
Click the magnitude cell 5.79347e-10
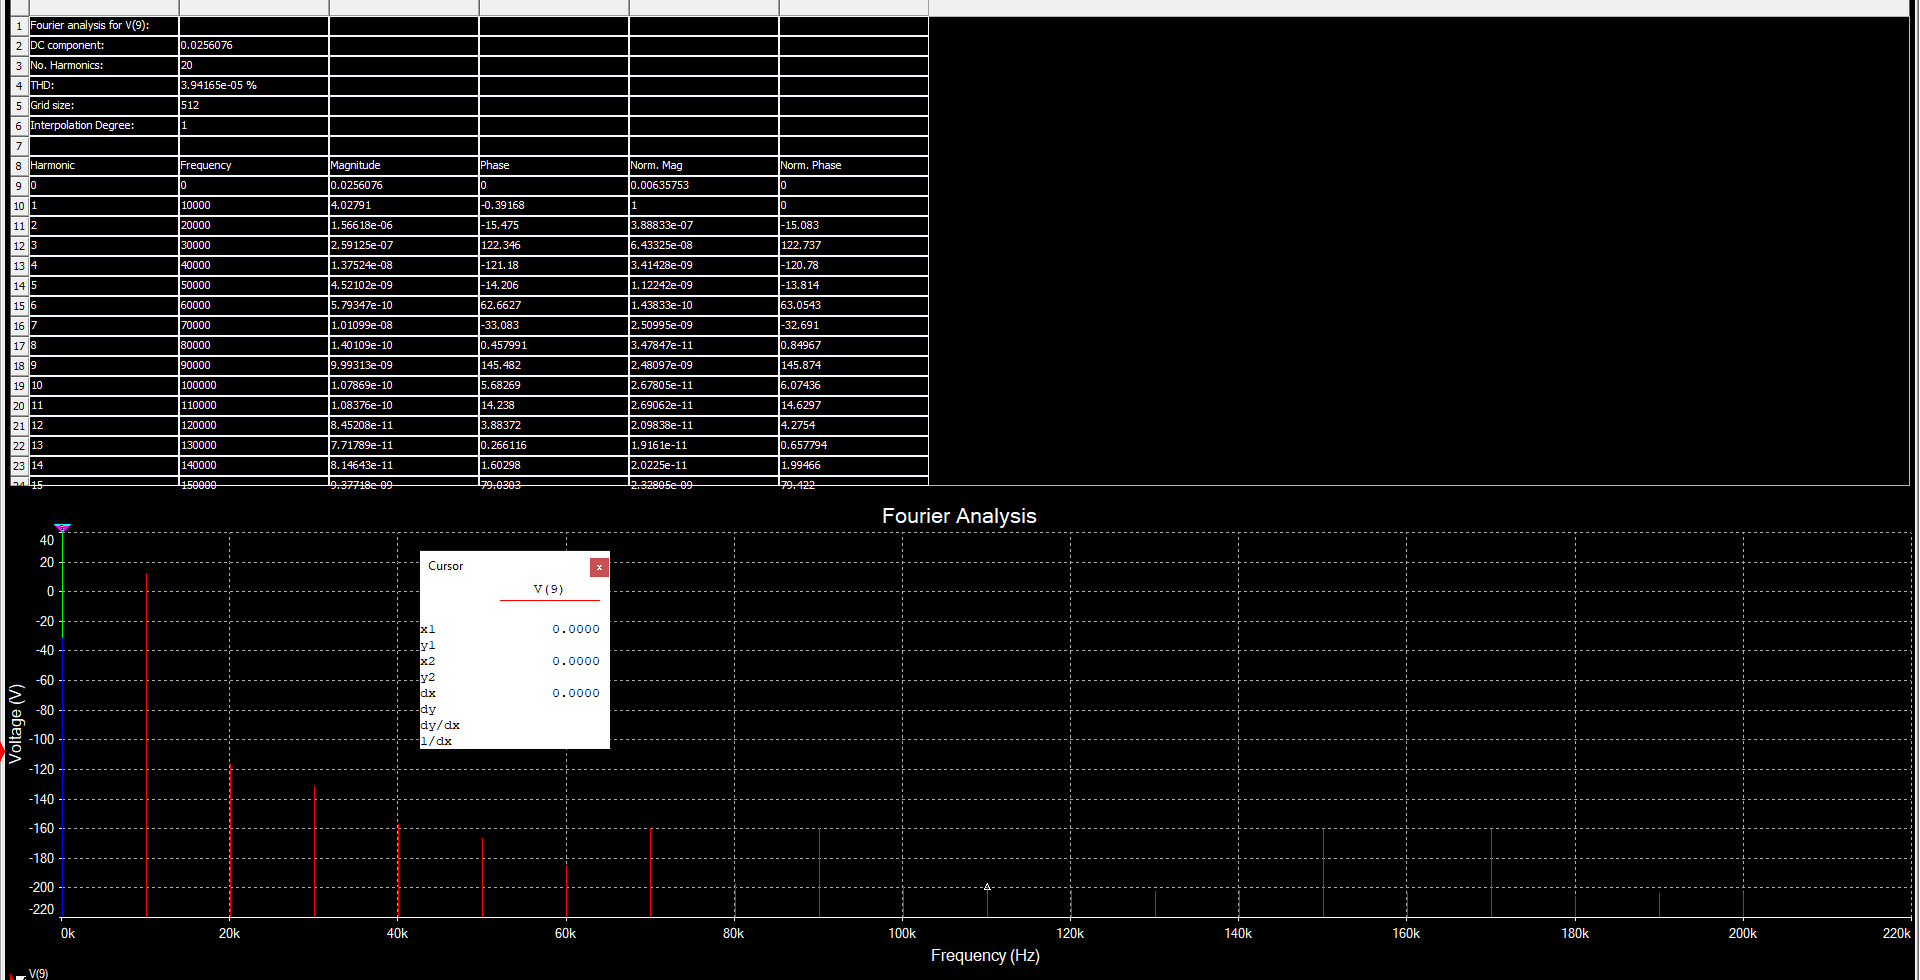click(404, 306)
